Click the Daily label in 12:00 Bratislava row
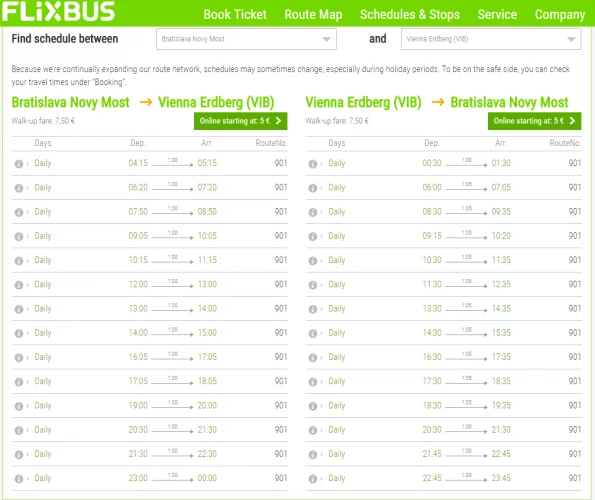Viewport: 595px width, 500px height. pos(43,285)
